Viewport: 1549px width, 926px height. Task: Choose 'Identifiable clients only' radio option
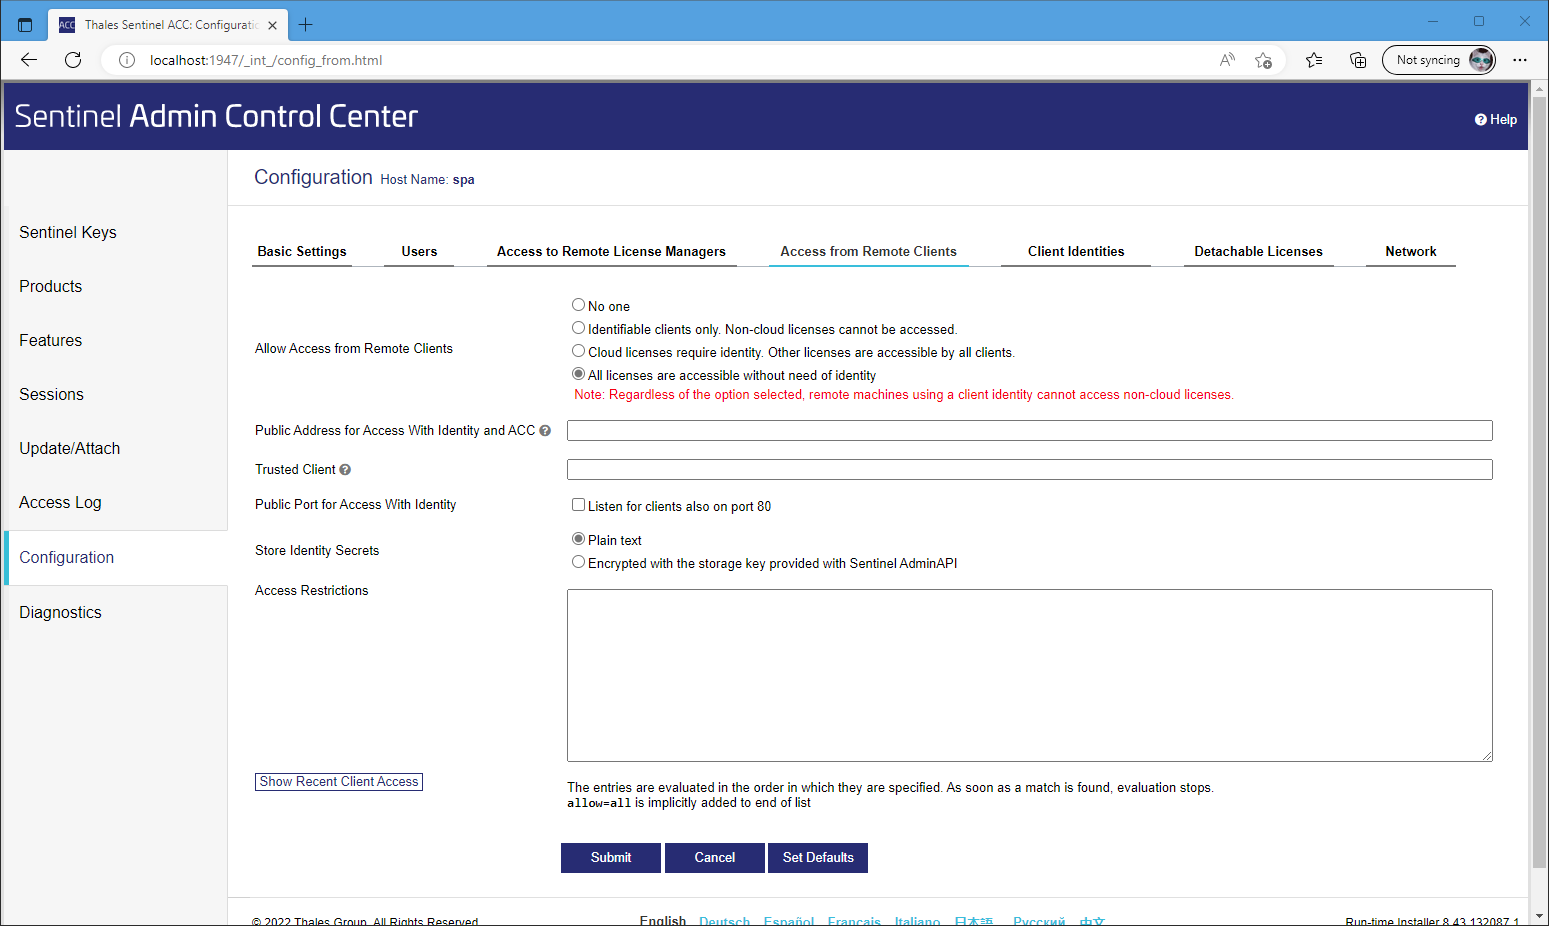pyautogui.click(x=578, y=328)
